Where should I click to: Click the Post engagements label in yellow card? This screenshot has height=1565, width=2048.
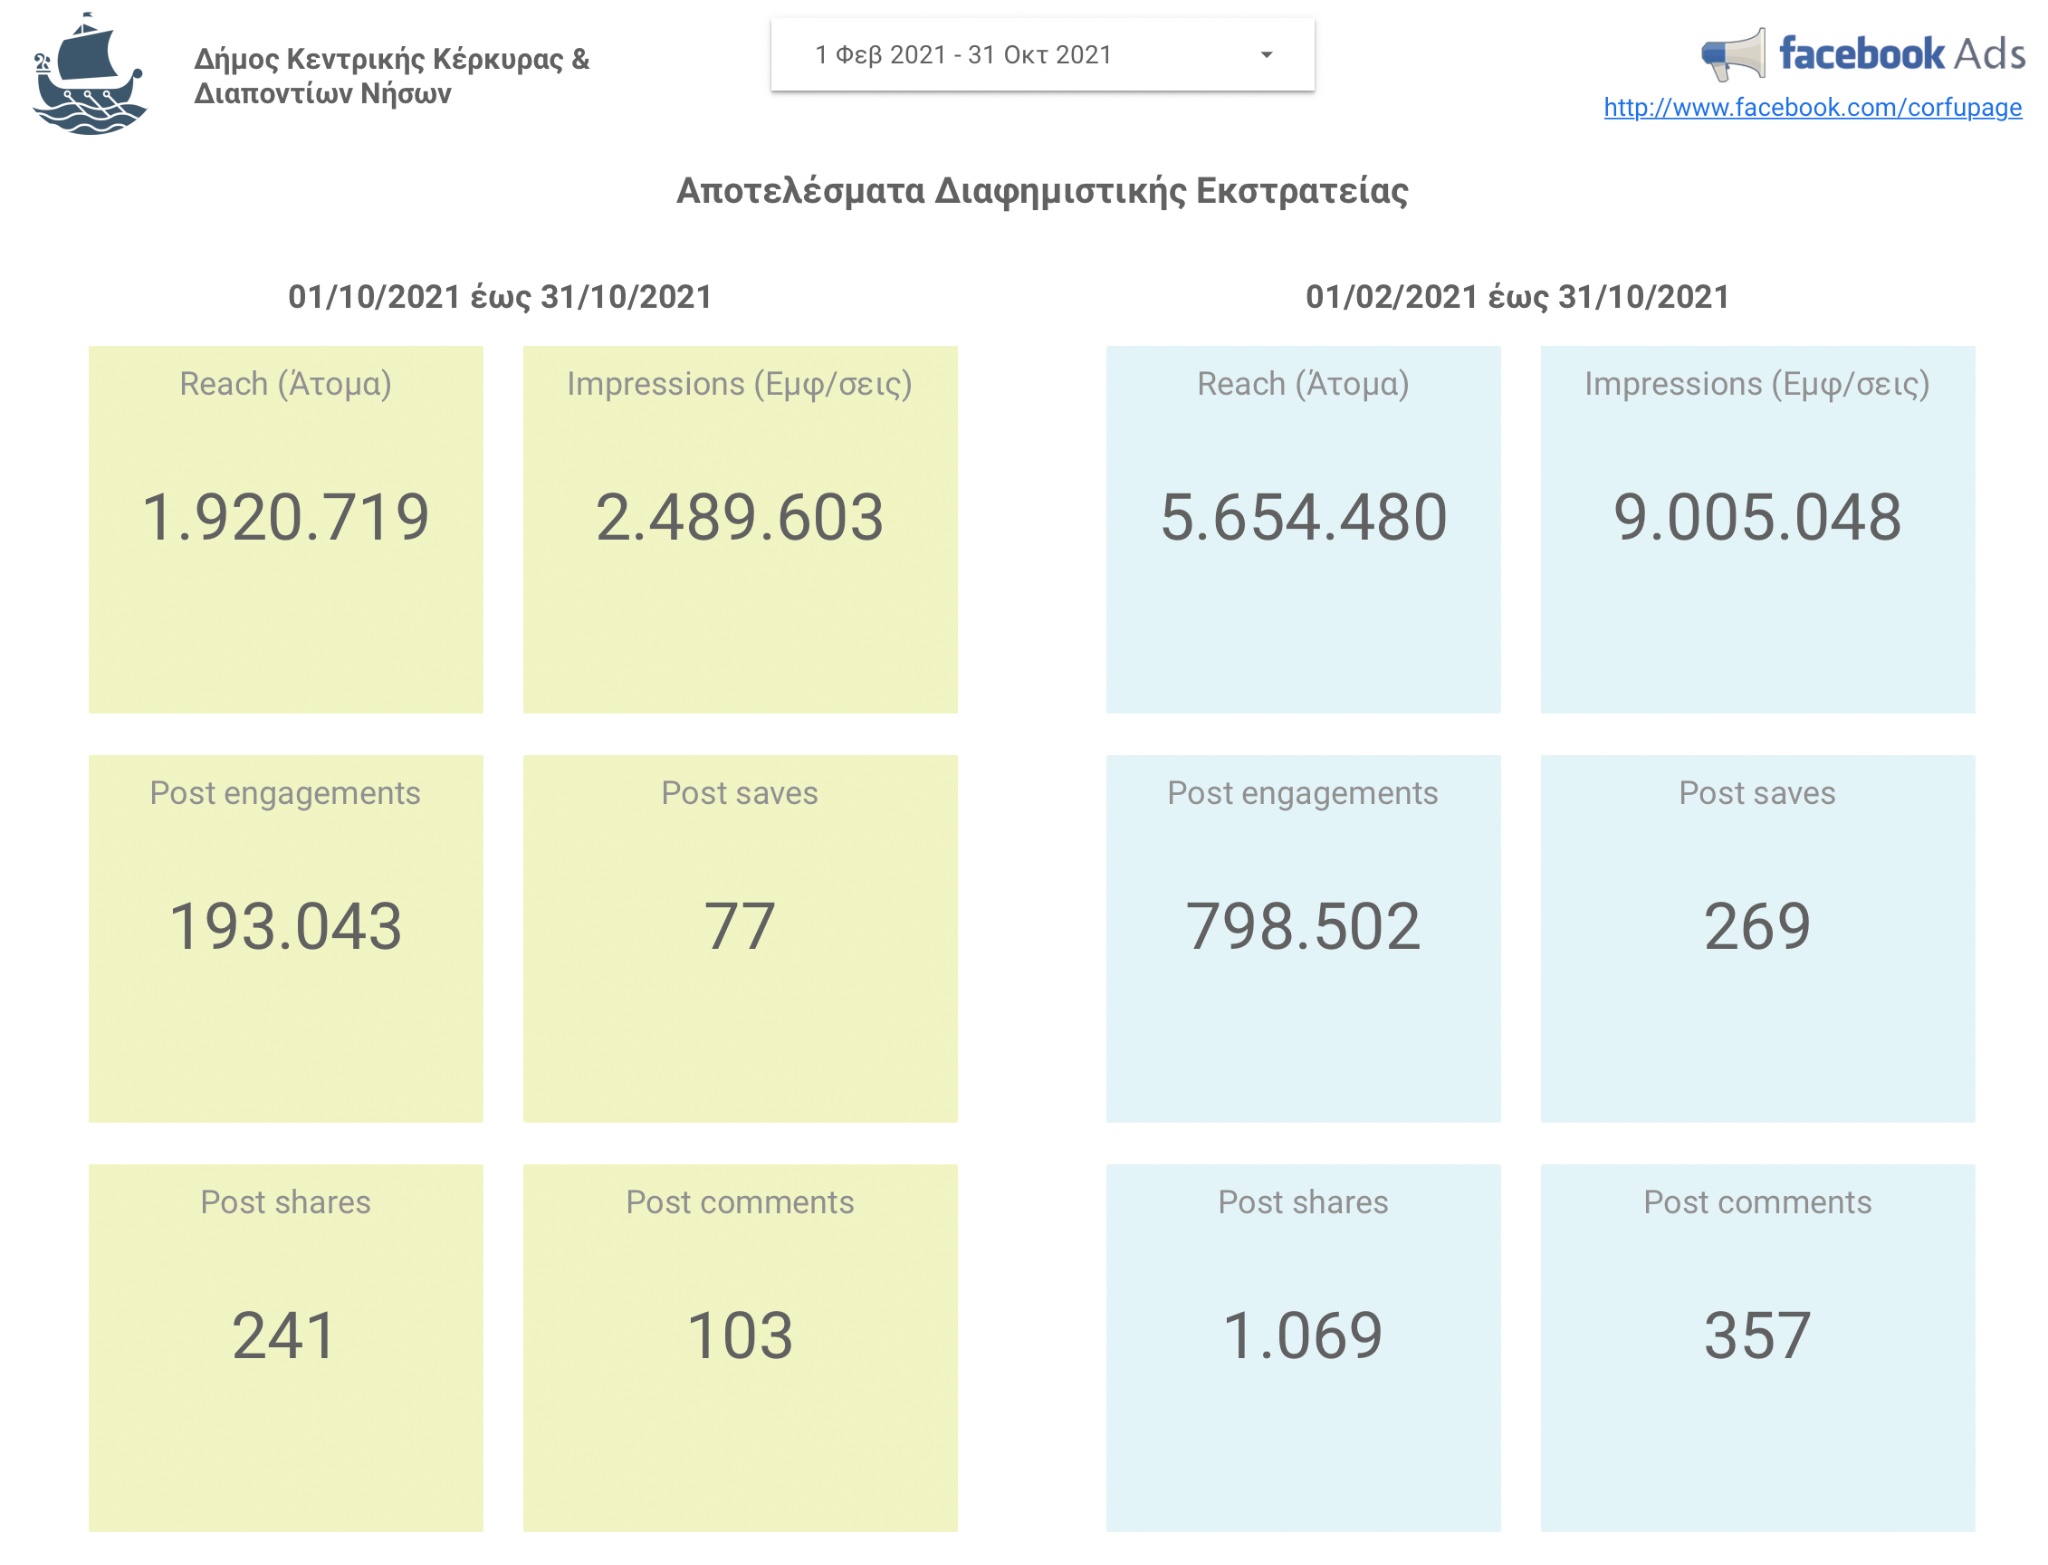[285, 793]
